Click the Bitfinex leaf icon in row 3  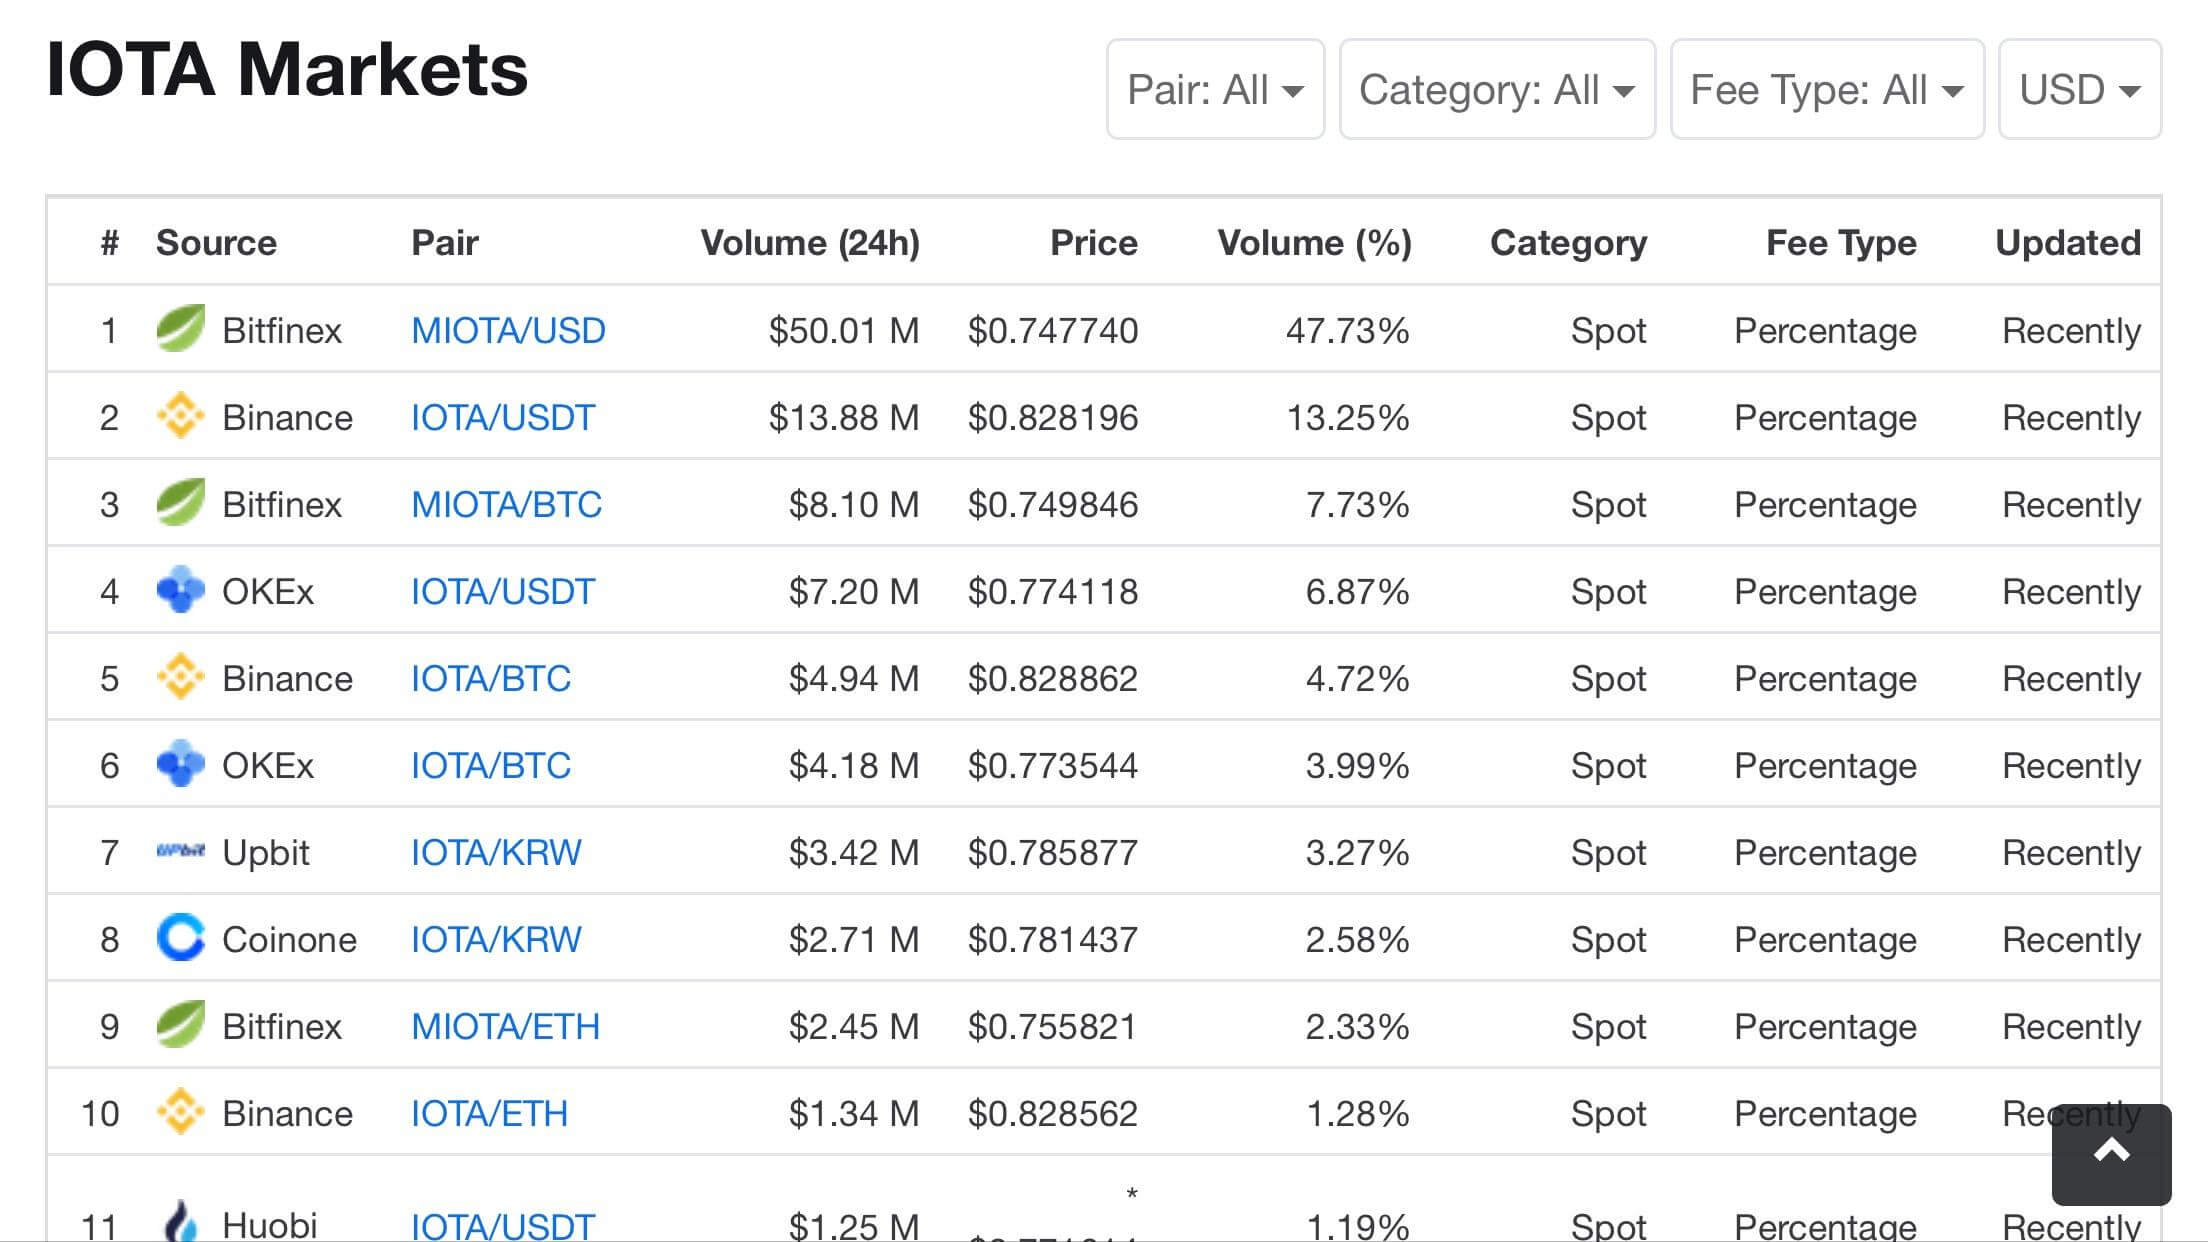[181, 503]
